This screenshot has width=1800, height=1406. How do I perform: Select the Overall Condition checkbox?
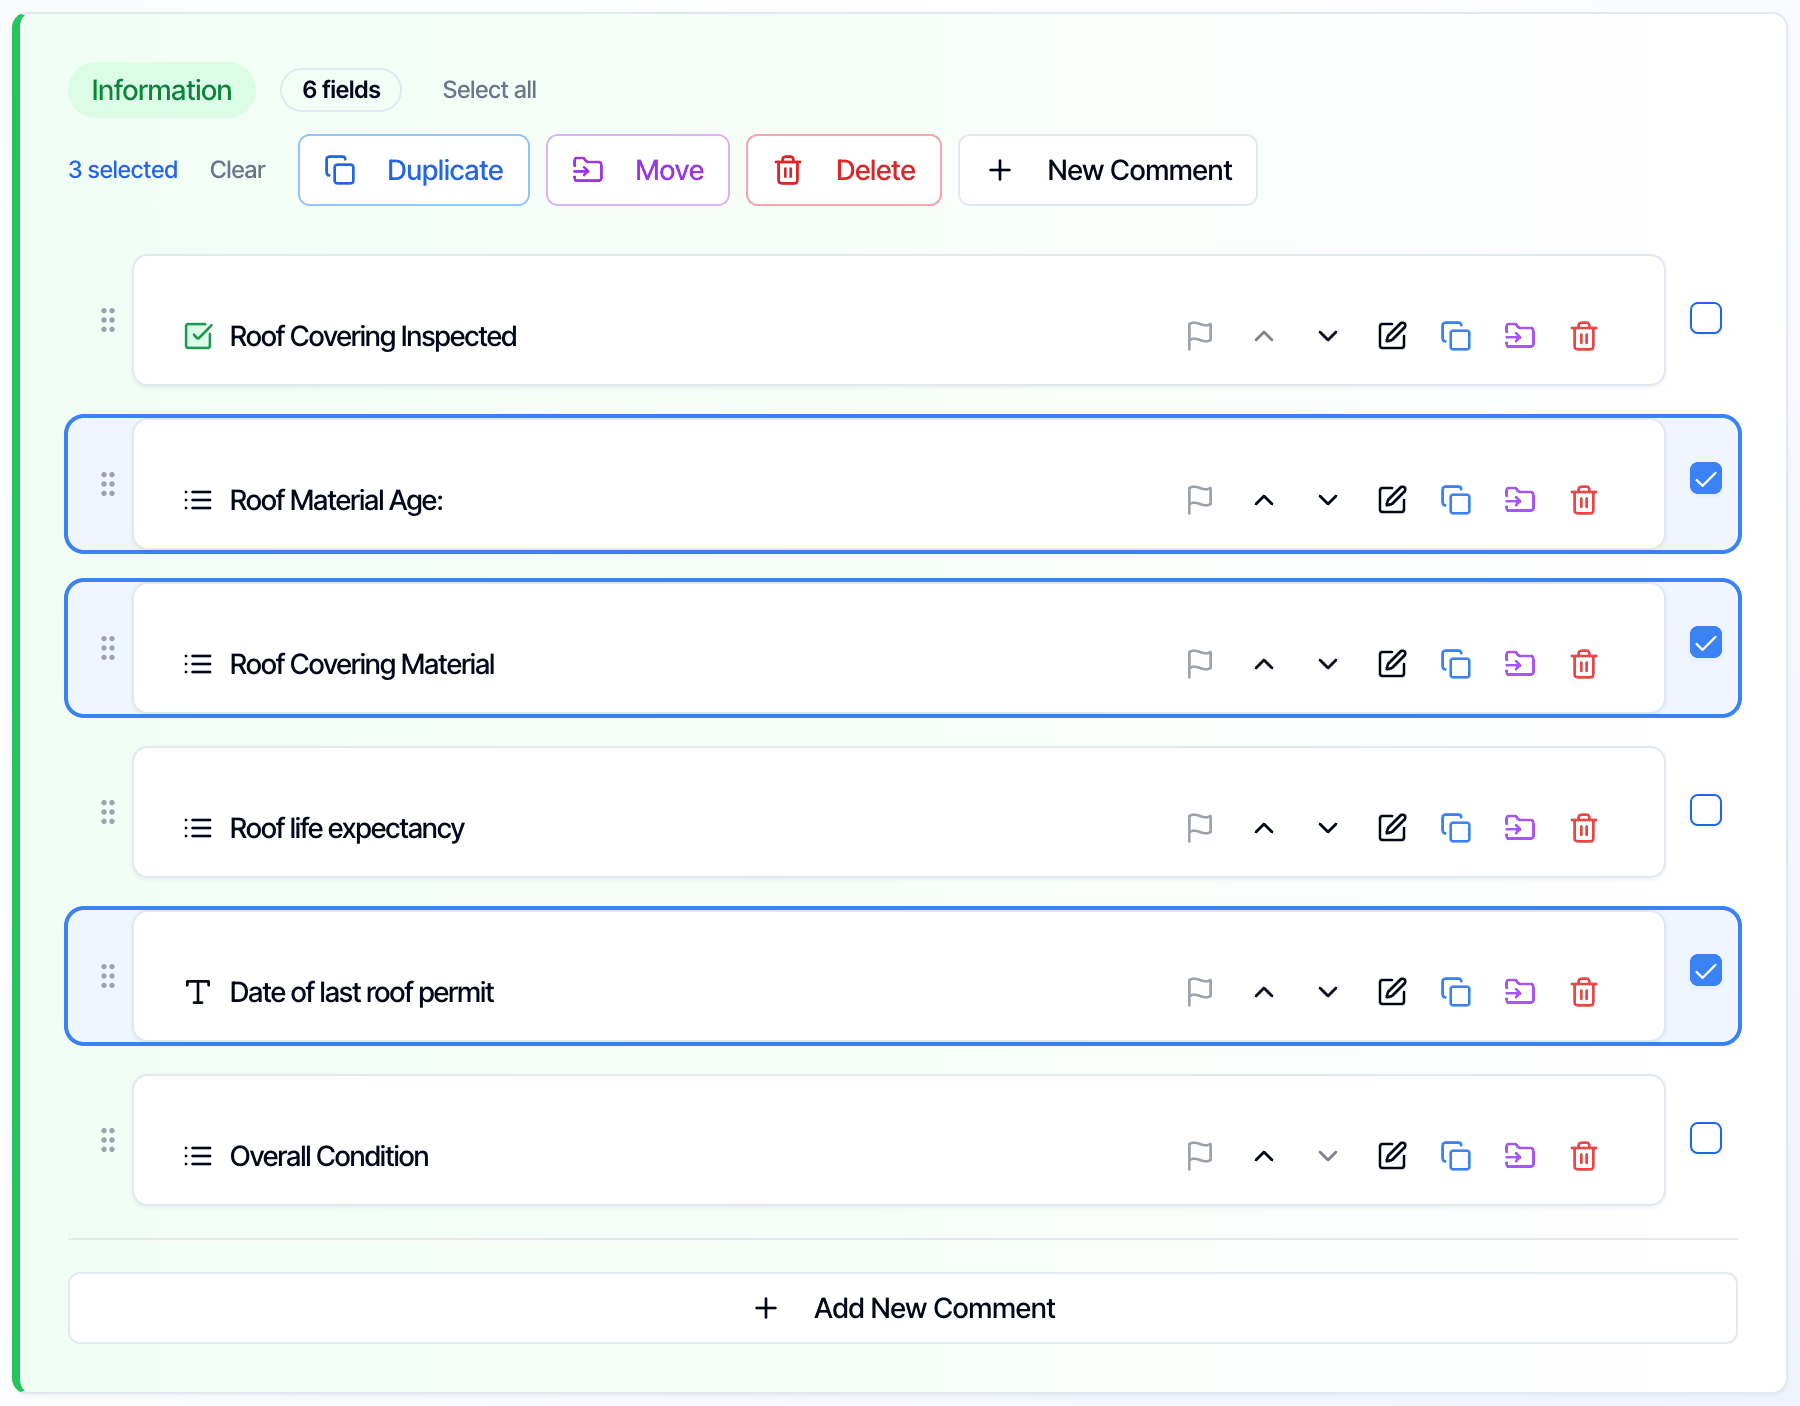1706,1138
